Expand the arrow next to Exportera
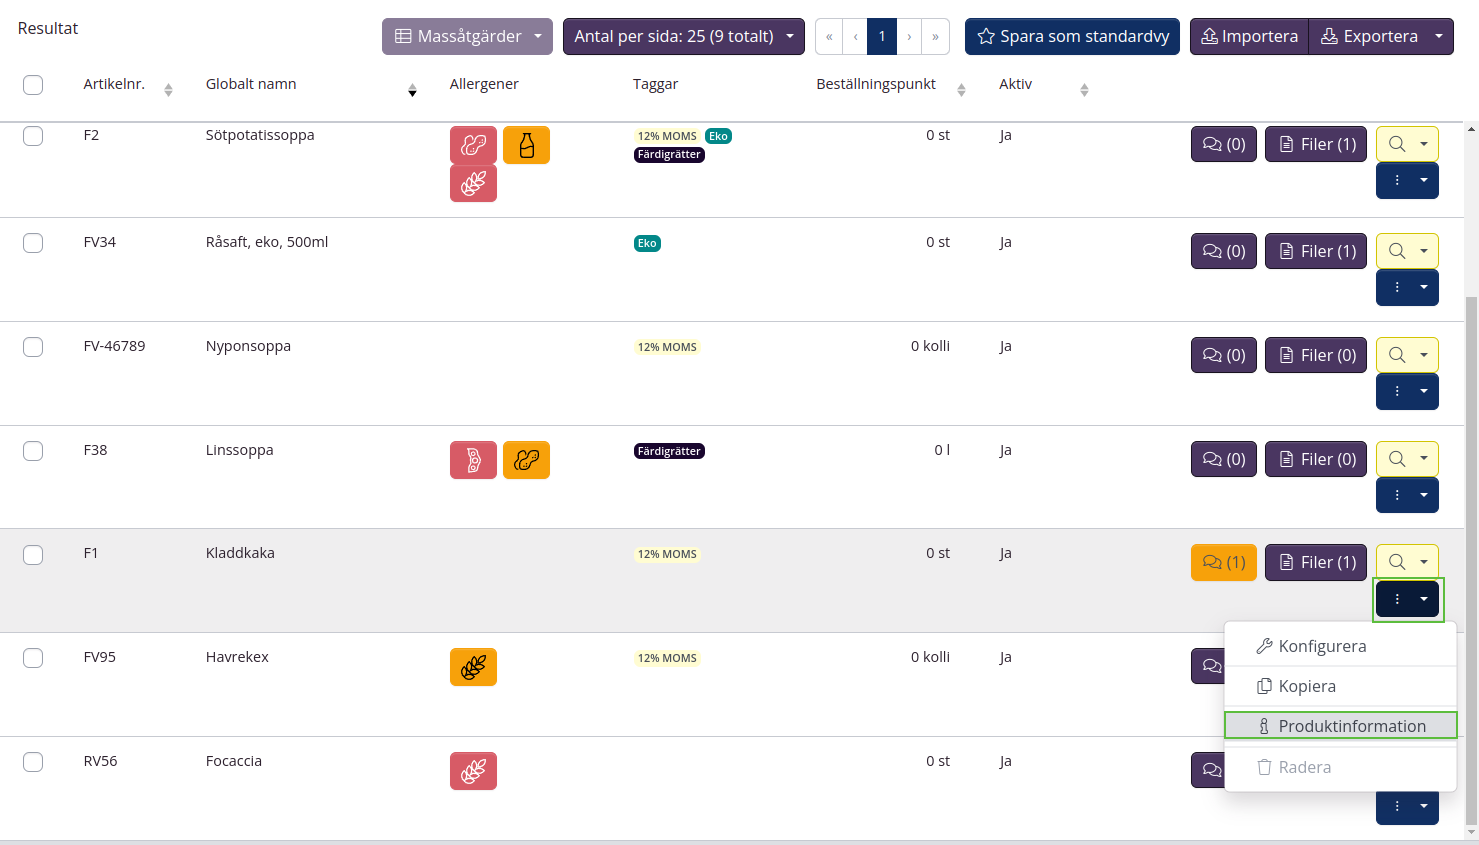1479x845 pixels. tap(1439, 36)
